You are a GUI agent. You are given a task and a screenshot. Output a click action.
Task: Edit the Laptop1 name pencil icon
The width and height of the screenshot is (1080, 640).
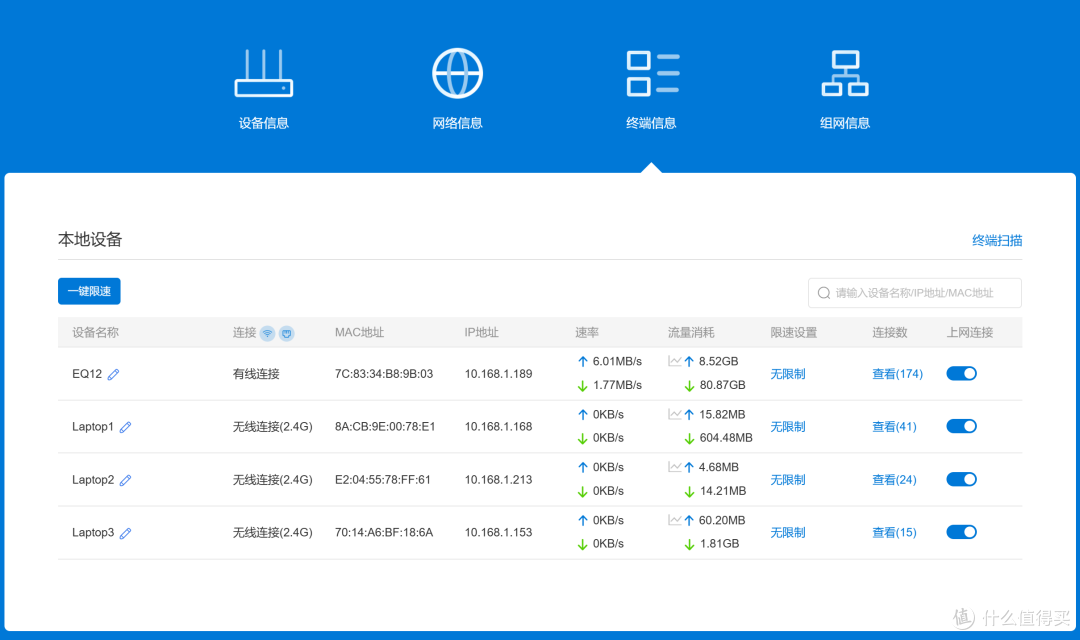click(125, 427)
